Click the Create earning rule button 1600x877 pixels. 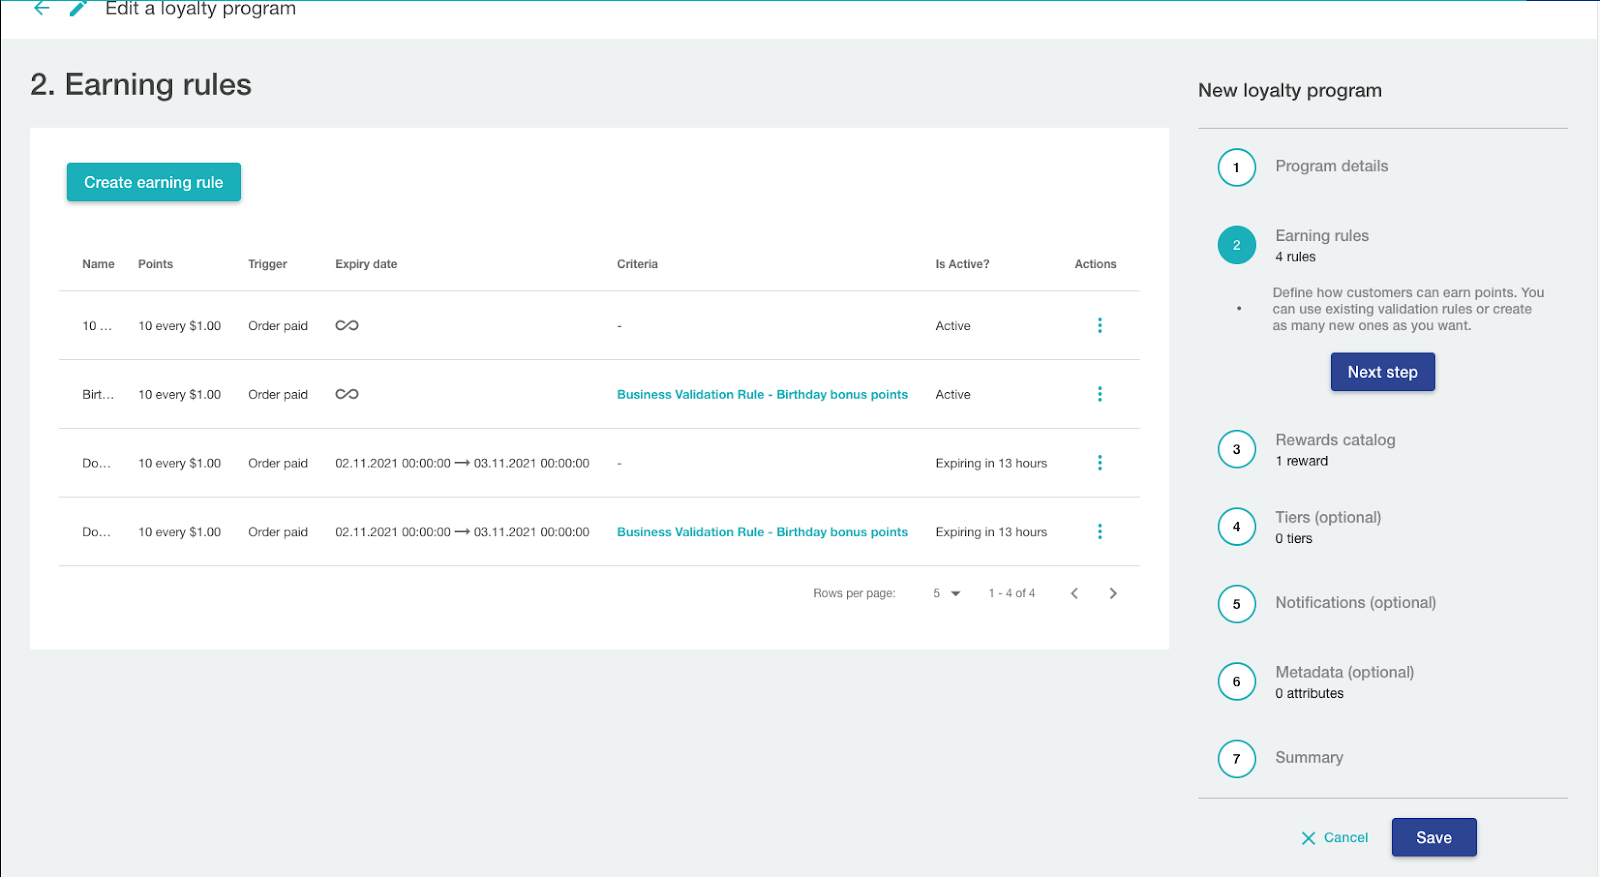153,182
